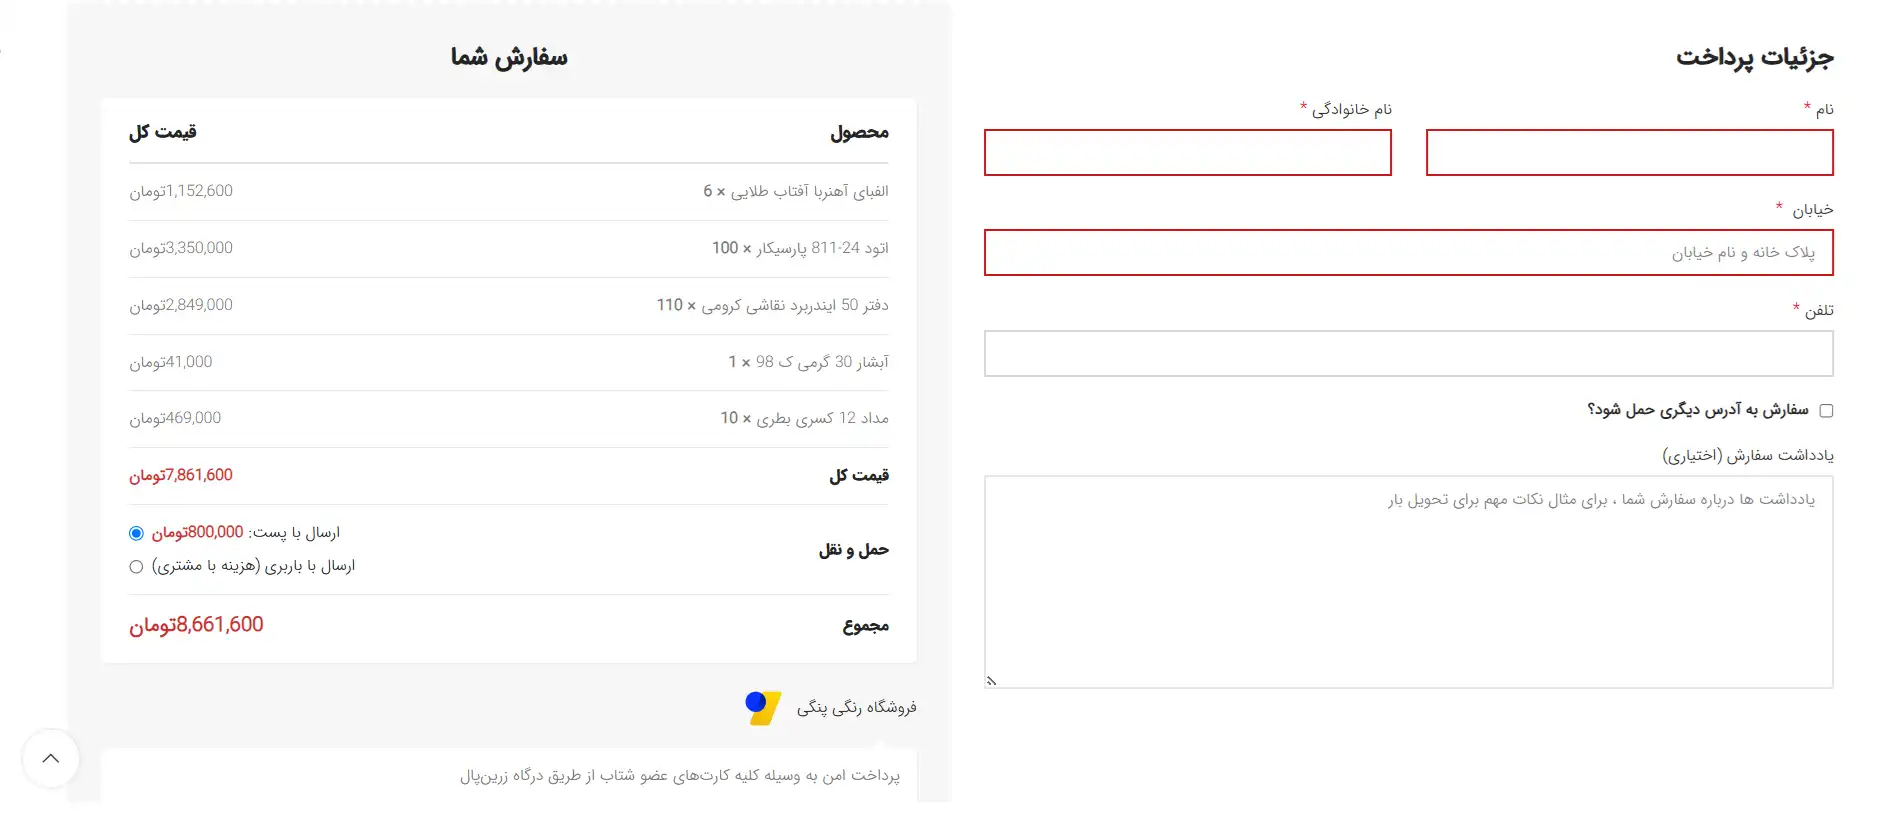Image resolution: width=1898 pixels, height=816 pixels.
Task: Click the مداد 12 کسری بطری product row
Action: click(x=509, y=418)
